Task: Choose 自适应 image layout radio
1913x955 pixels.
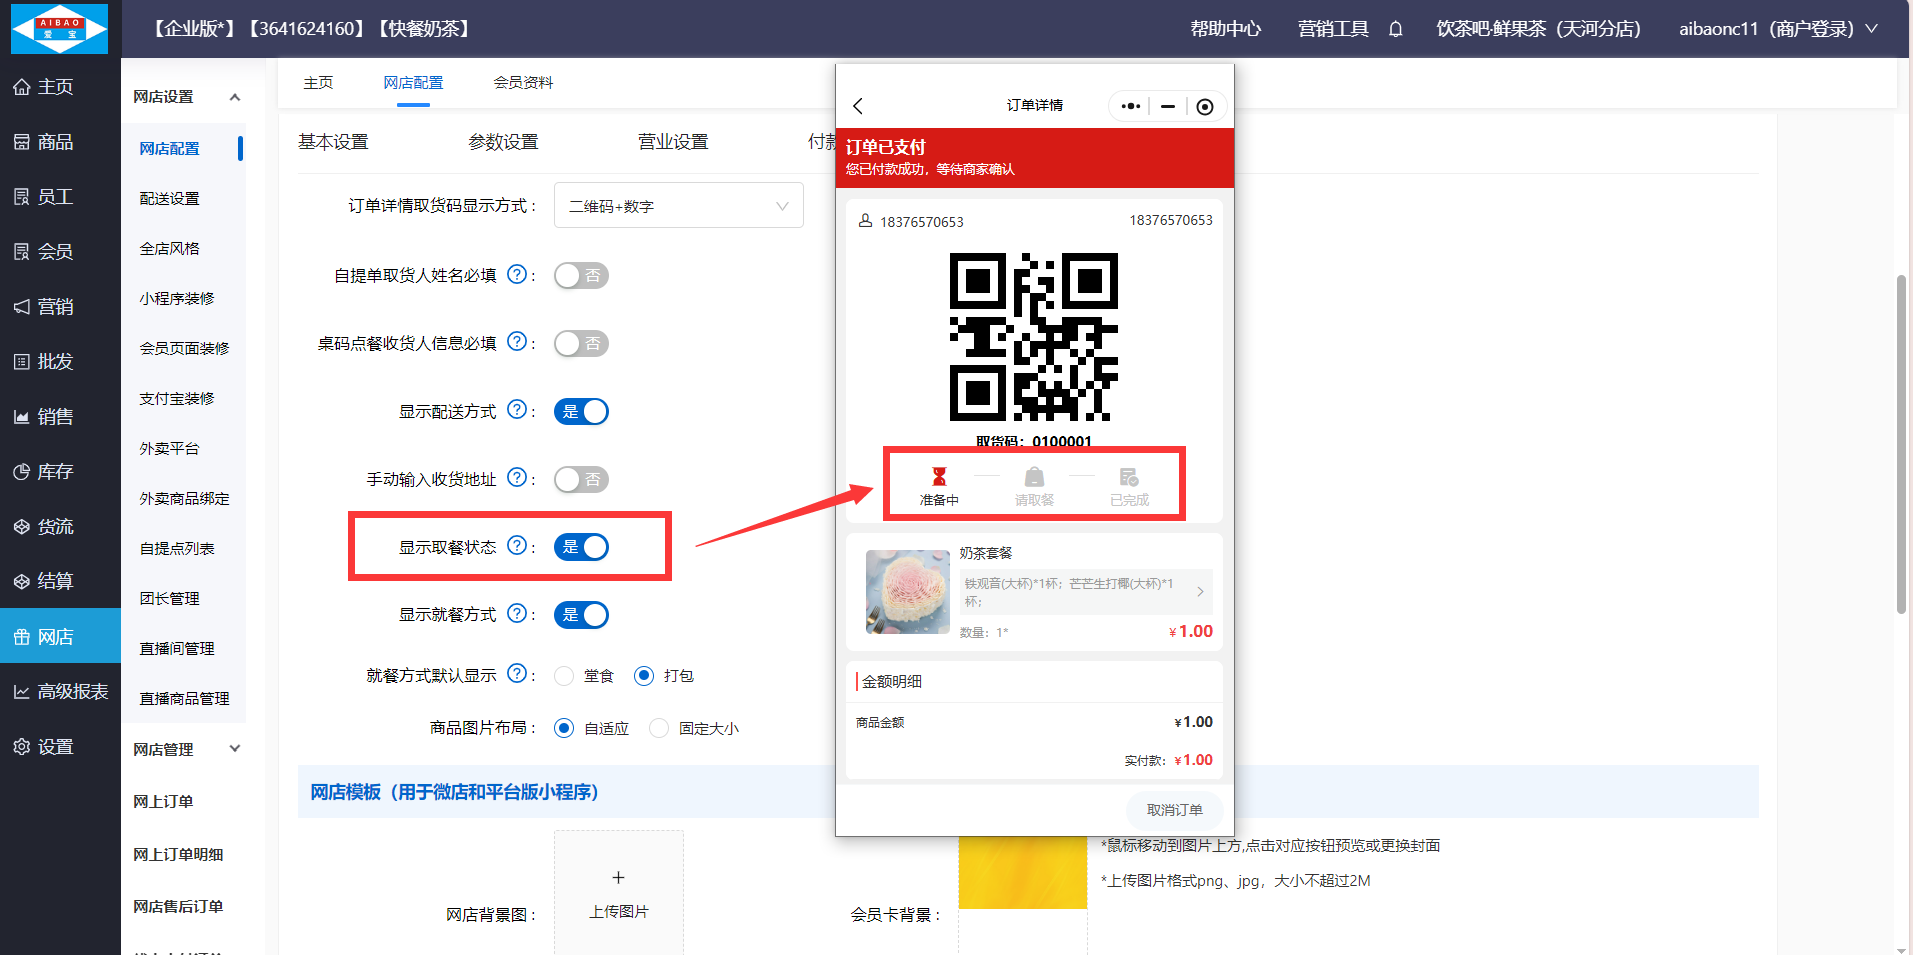Action: 564,728
